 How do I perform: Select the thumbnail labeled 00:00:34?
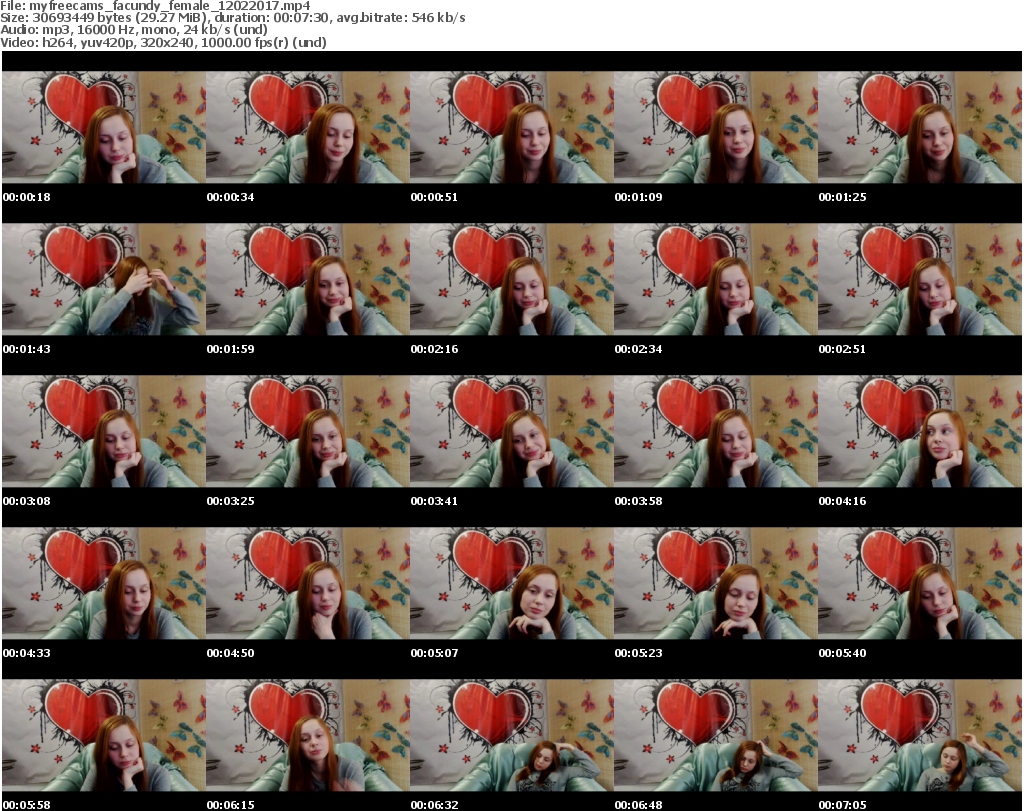308,127
